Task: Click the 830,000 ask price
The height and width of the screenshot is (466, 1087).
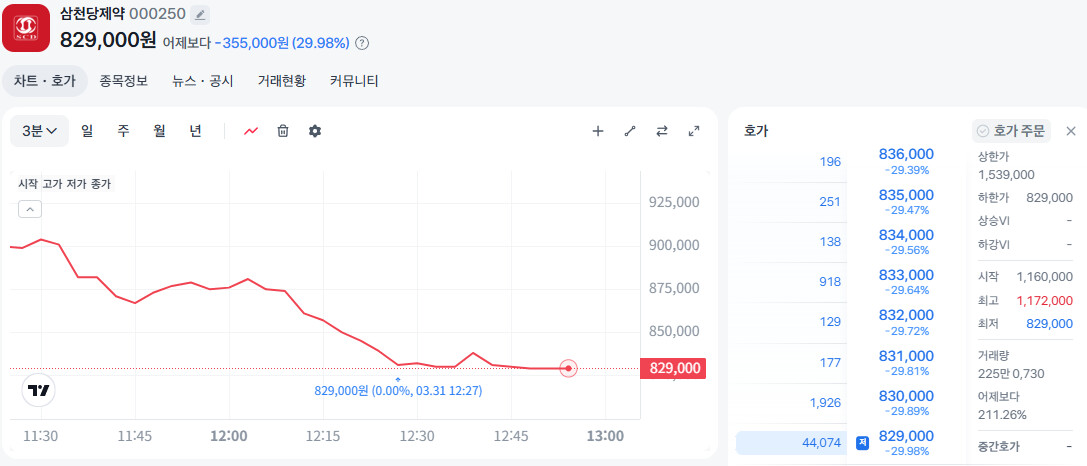Action: tap(906, 396)
